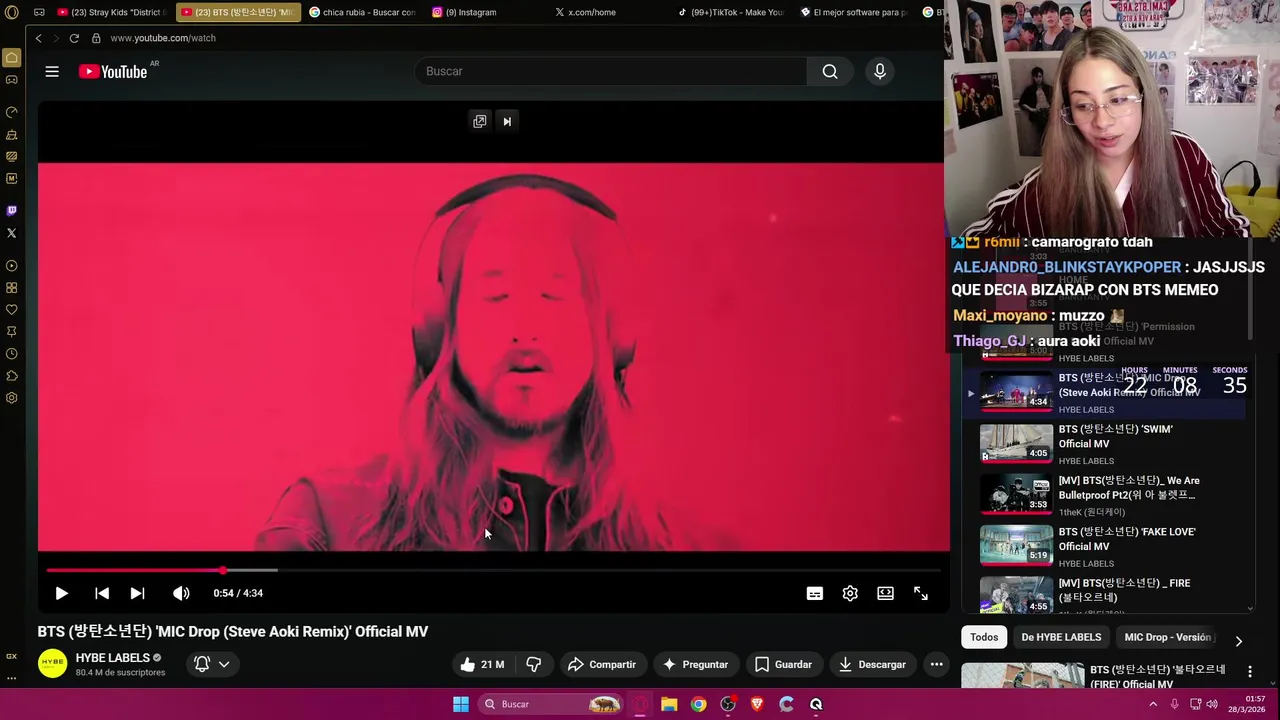Open the Windows Start button
The height and width of the screenshot is (720, 1280).
461,704
